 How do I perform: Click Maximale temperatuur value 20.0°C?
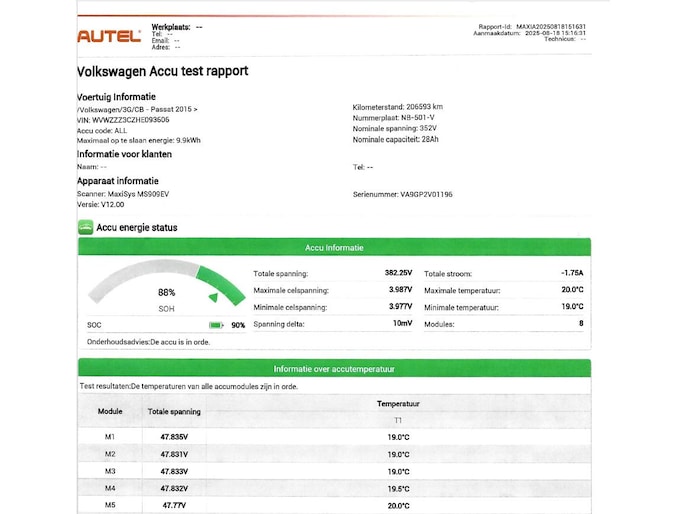tap(572, 290)
